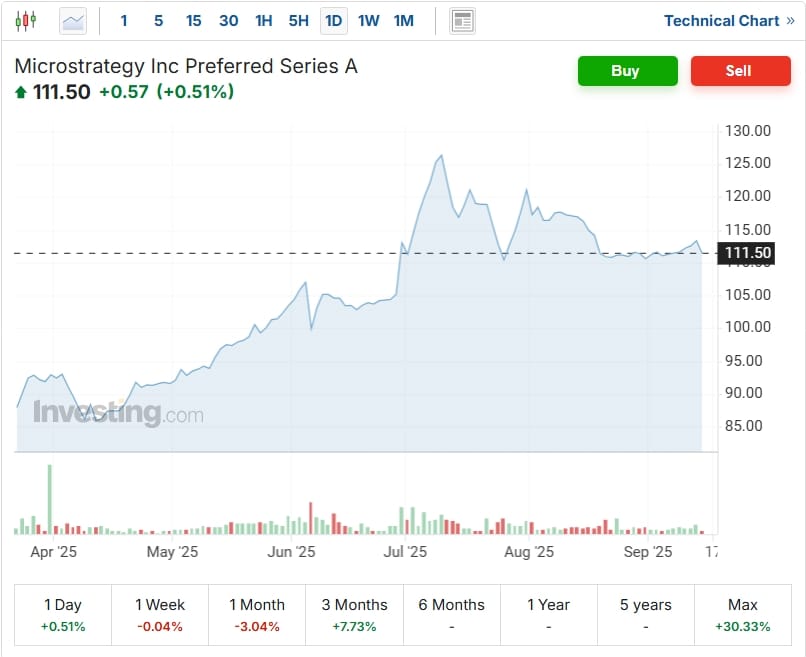Choose the 1 Month range tab
The height and width of the screenshot is (657, 806).
(x=257, y=614)
